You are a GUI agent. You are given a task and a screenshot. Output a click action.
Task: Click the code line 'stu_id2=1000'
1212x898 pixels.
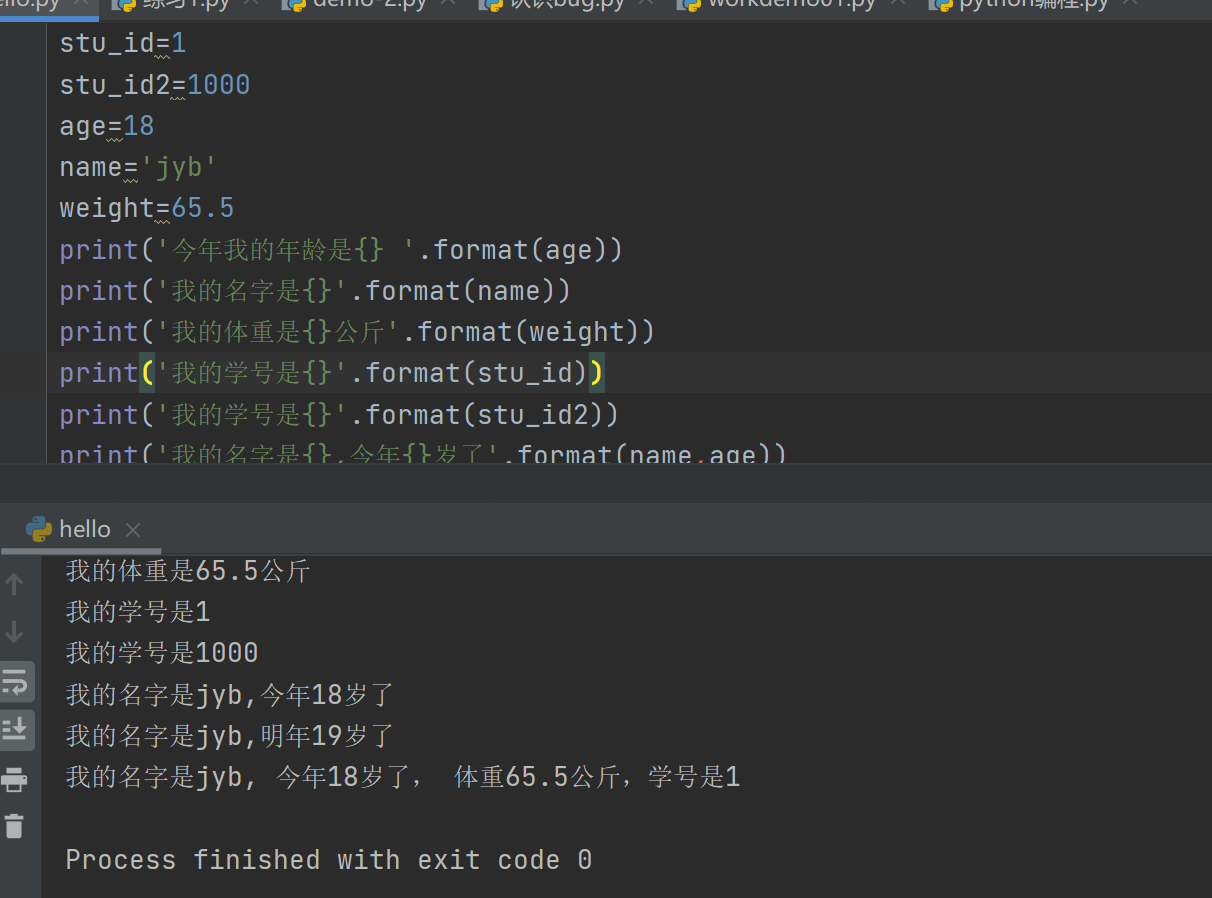(155, 85)
